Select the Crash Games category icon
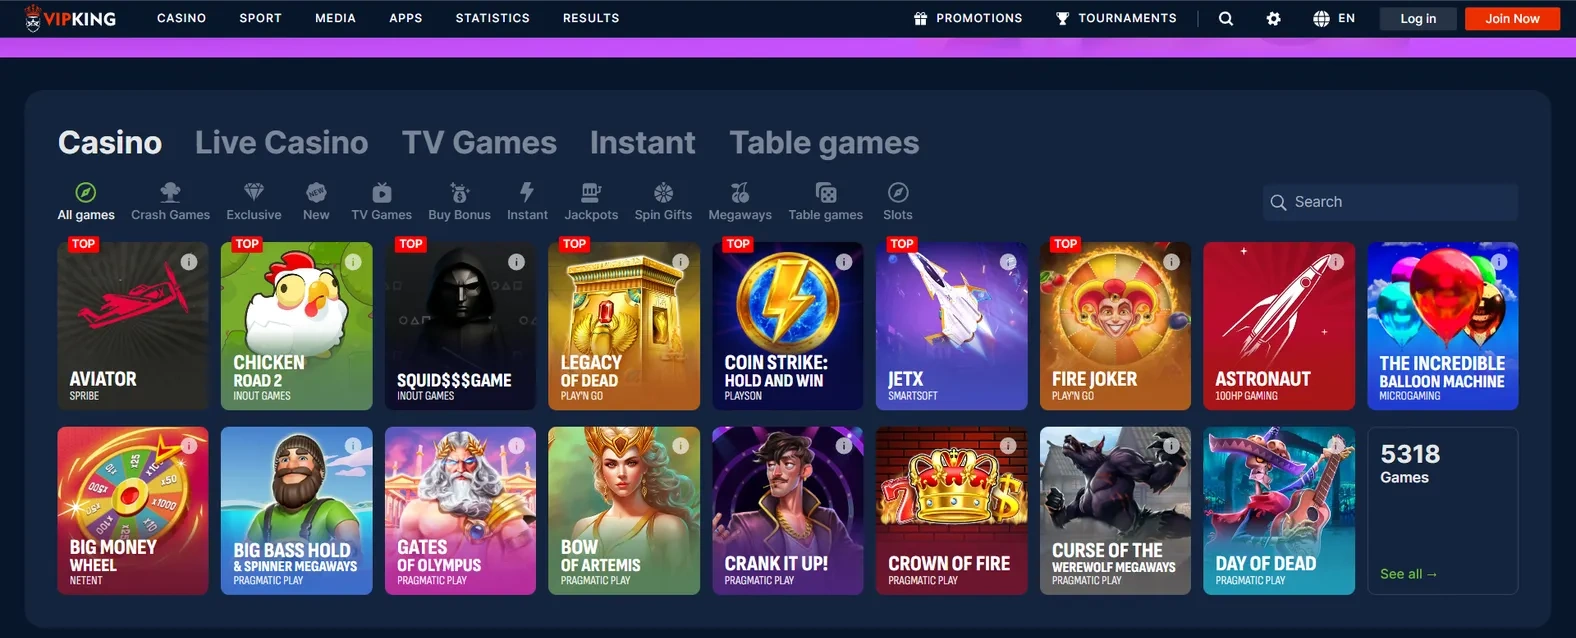 click(x=170, y=192)
